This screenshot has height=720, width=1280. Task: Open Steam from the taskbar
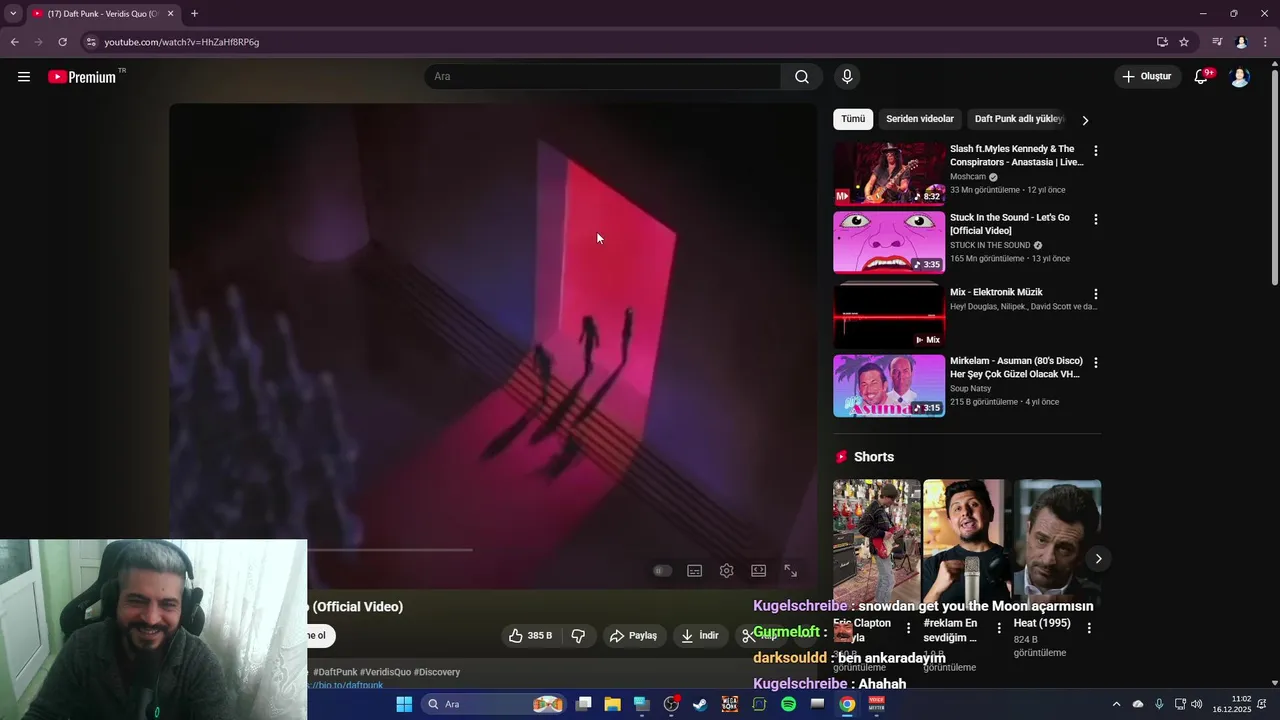tap(700, 704)
